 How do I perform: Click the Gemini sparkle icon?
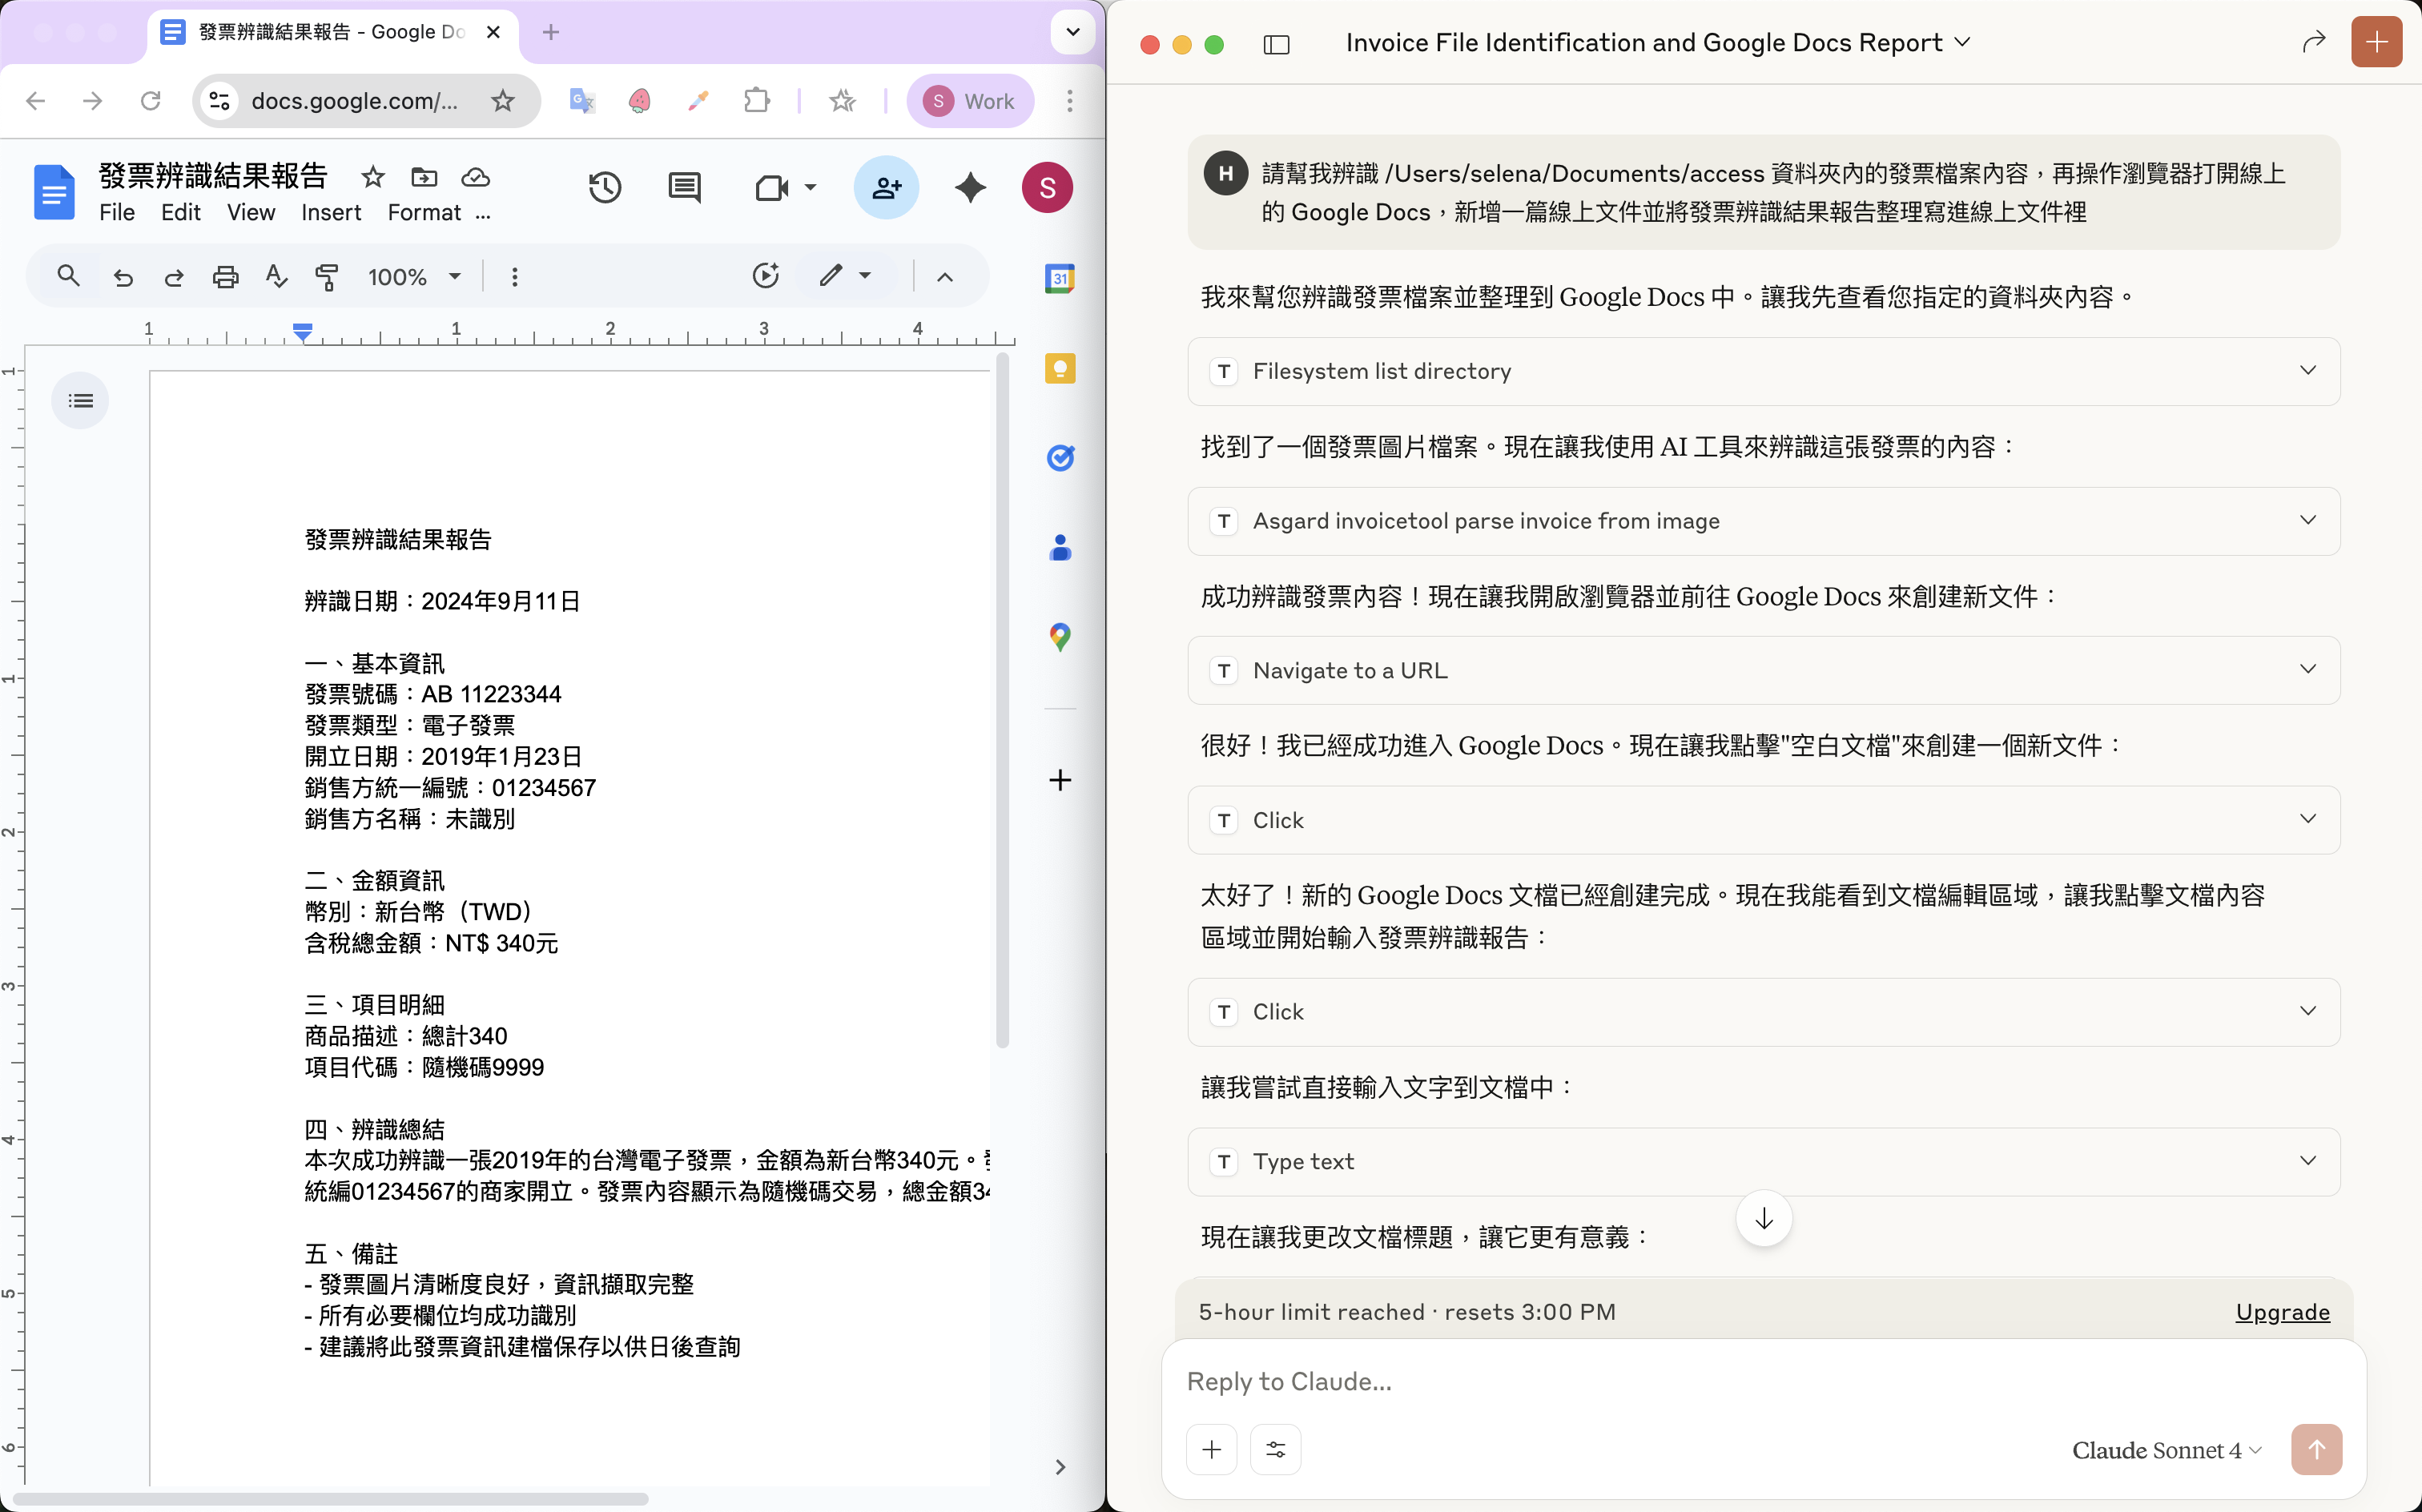click(969, 187)
